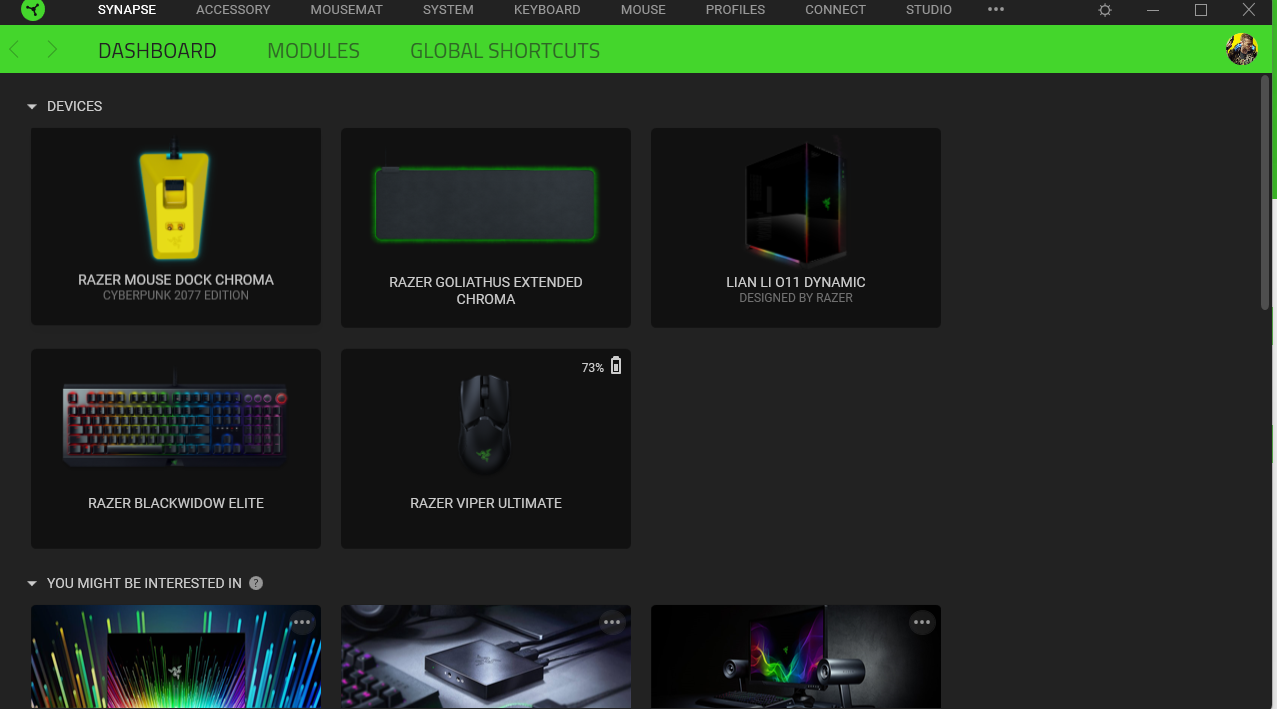
Task: Click the Razer logo icon
Action: click(33, 10)
